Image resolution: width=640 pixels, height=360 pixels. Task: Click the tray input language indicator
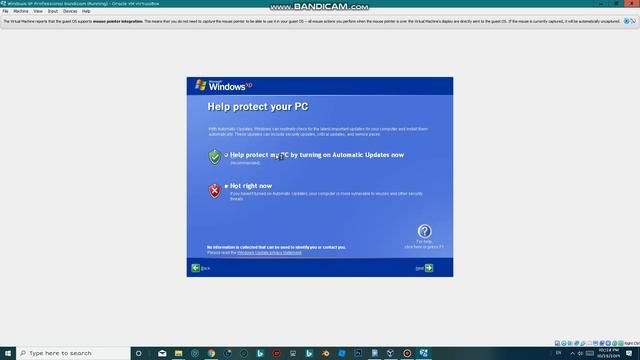pos(558,353)
